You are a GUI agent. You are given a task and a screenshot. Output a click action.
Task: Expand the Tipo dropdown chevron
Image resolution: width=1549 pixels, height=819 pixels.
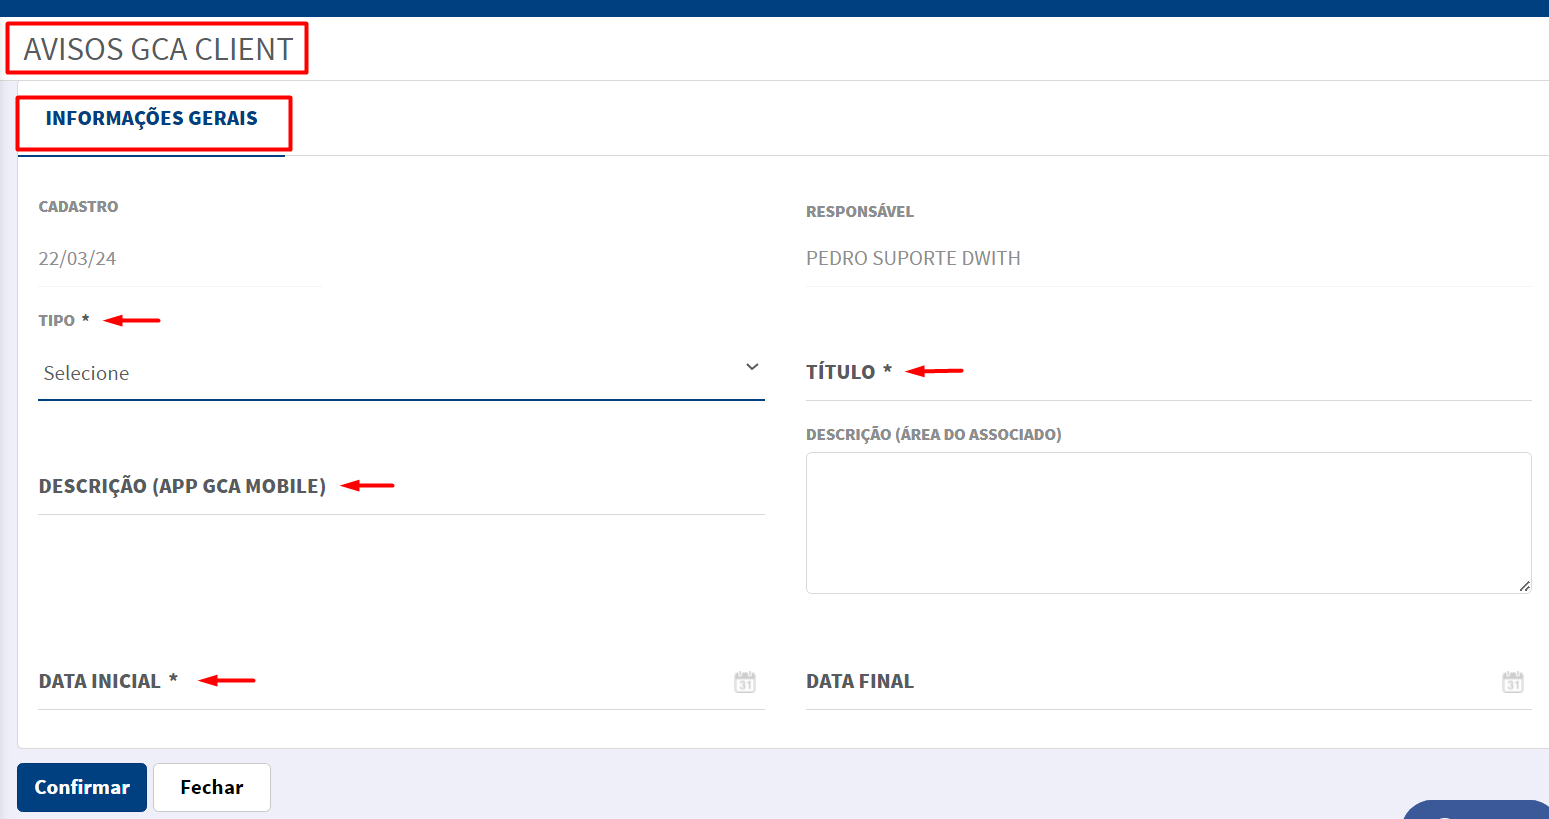(x=752, y=367)
